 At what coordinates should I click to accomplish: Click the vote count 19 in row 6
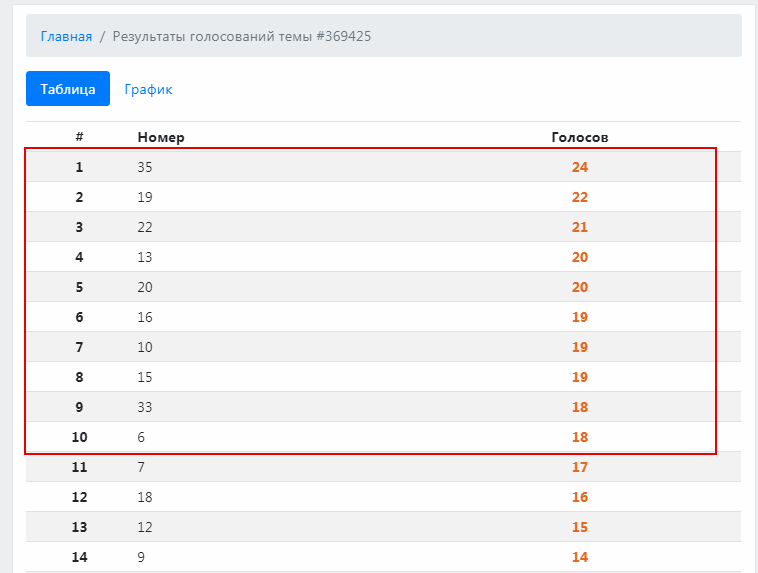[x=580, y=317]
